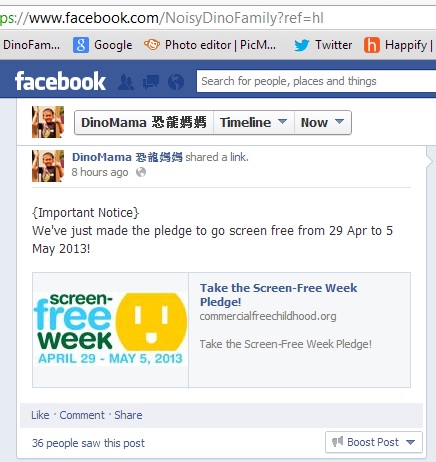
Task: Open the Happify bookmark
Action: (398, 45)
